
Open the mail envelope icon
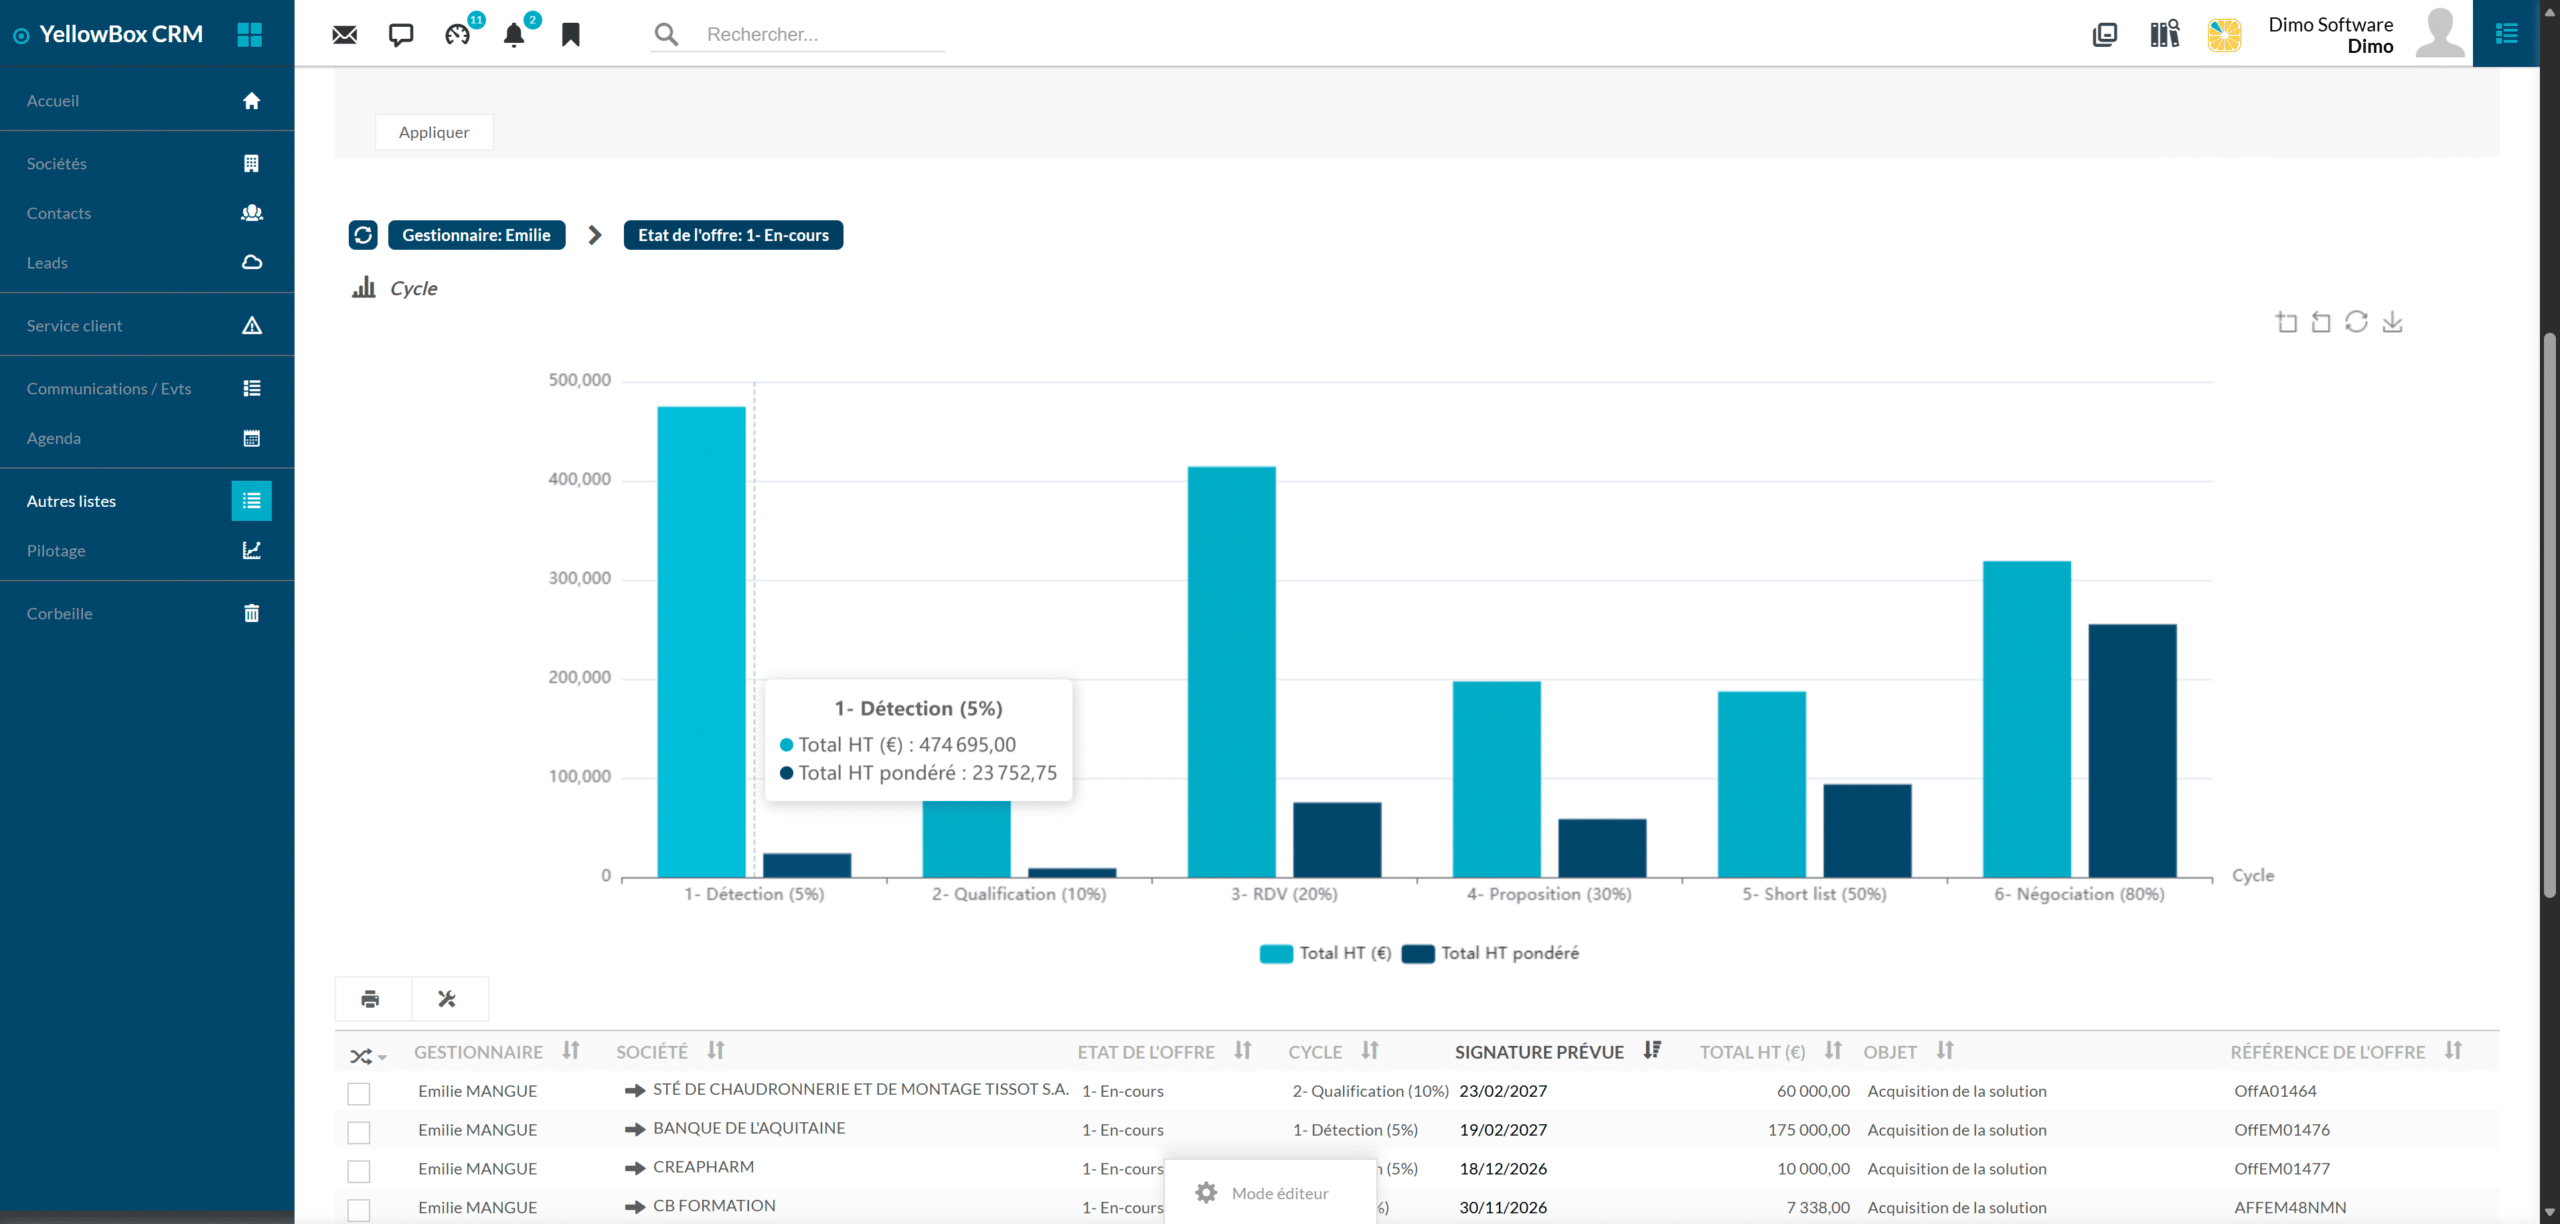pyautogui.click(x=344, y=35)
